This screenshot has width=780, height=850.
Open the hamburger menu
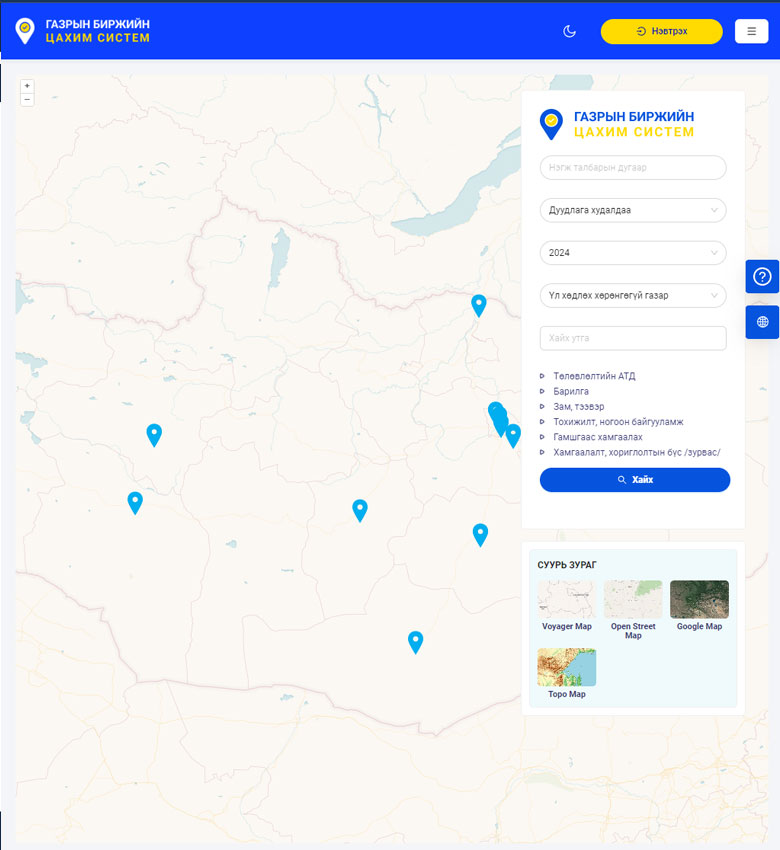751,31
